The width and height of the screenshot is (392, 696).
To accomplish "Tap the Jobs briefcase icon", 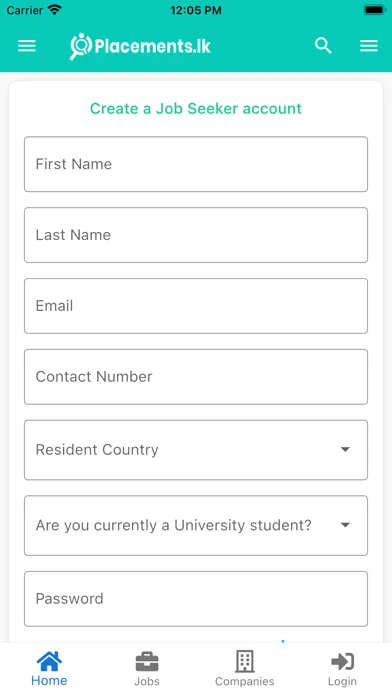I will 147,661.
